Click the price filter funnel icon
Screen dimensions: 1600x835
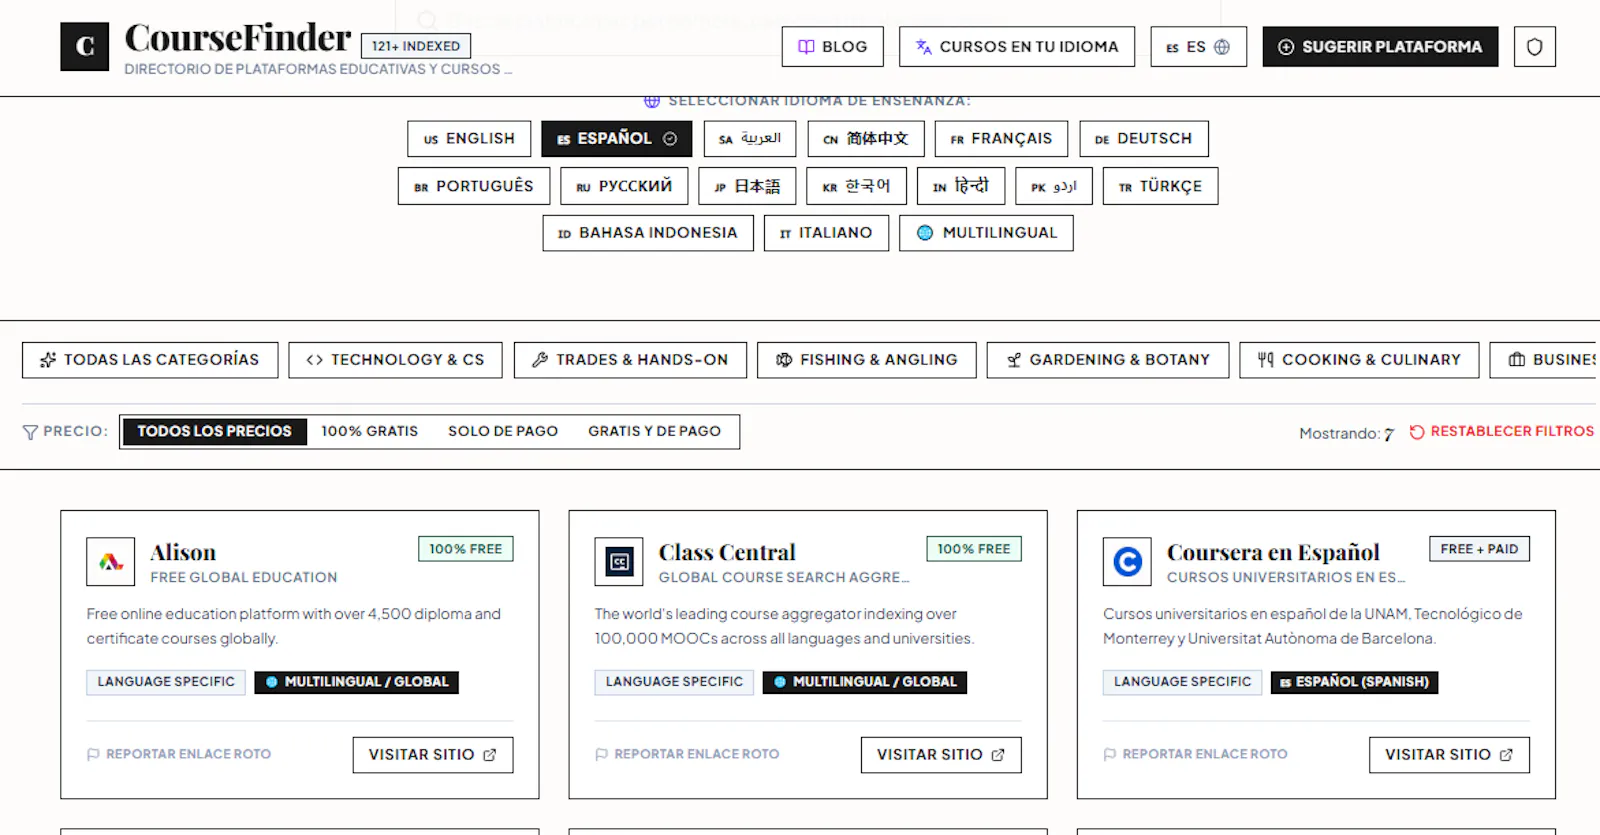coord(30,432)
